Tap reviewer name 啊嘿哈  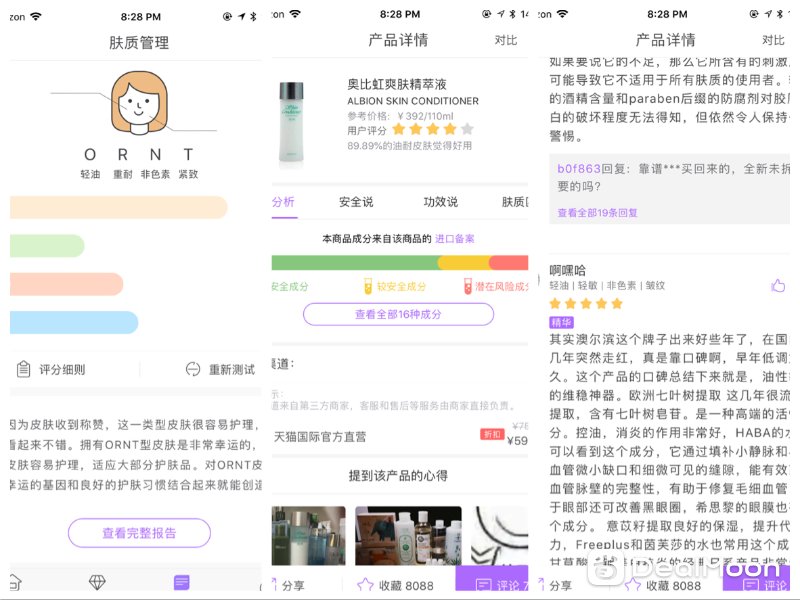(567, 270)
